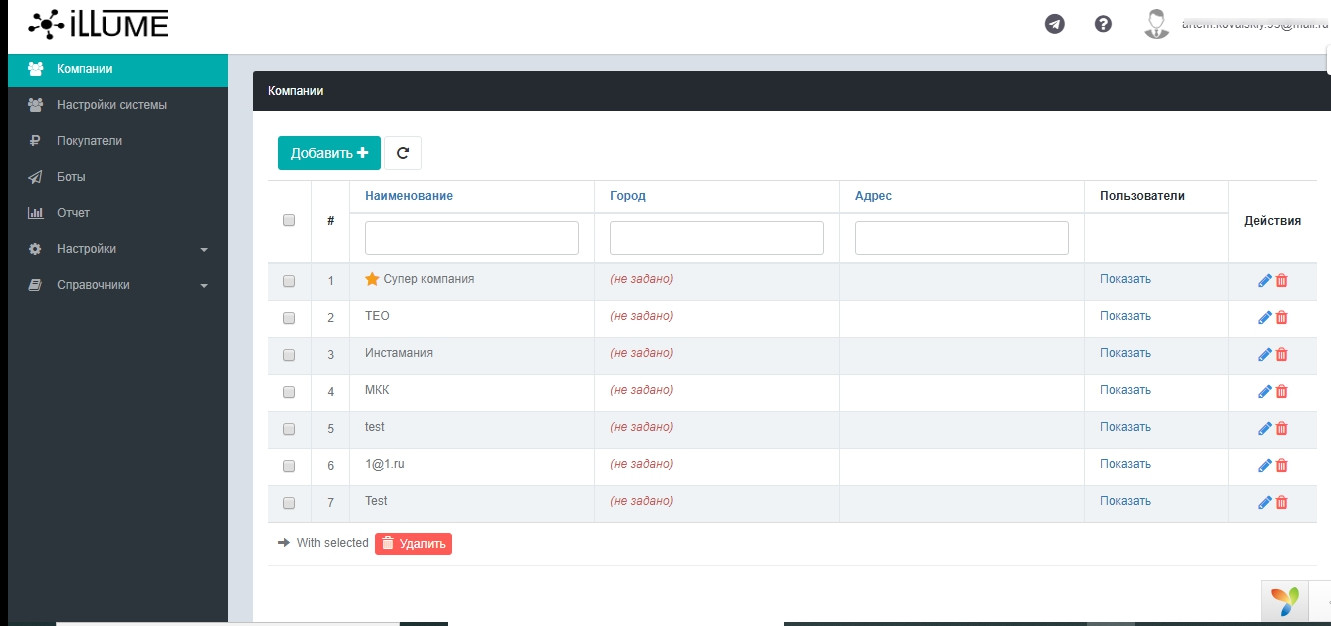Screen dimensions: 1331x626
Task: Check the box for Инстамания
Action: (289, 355)
